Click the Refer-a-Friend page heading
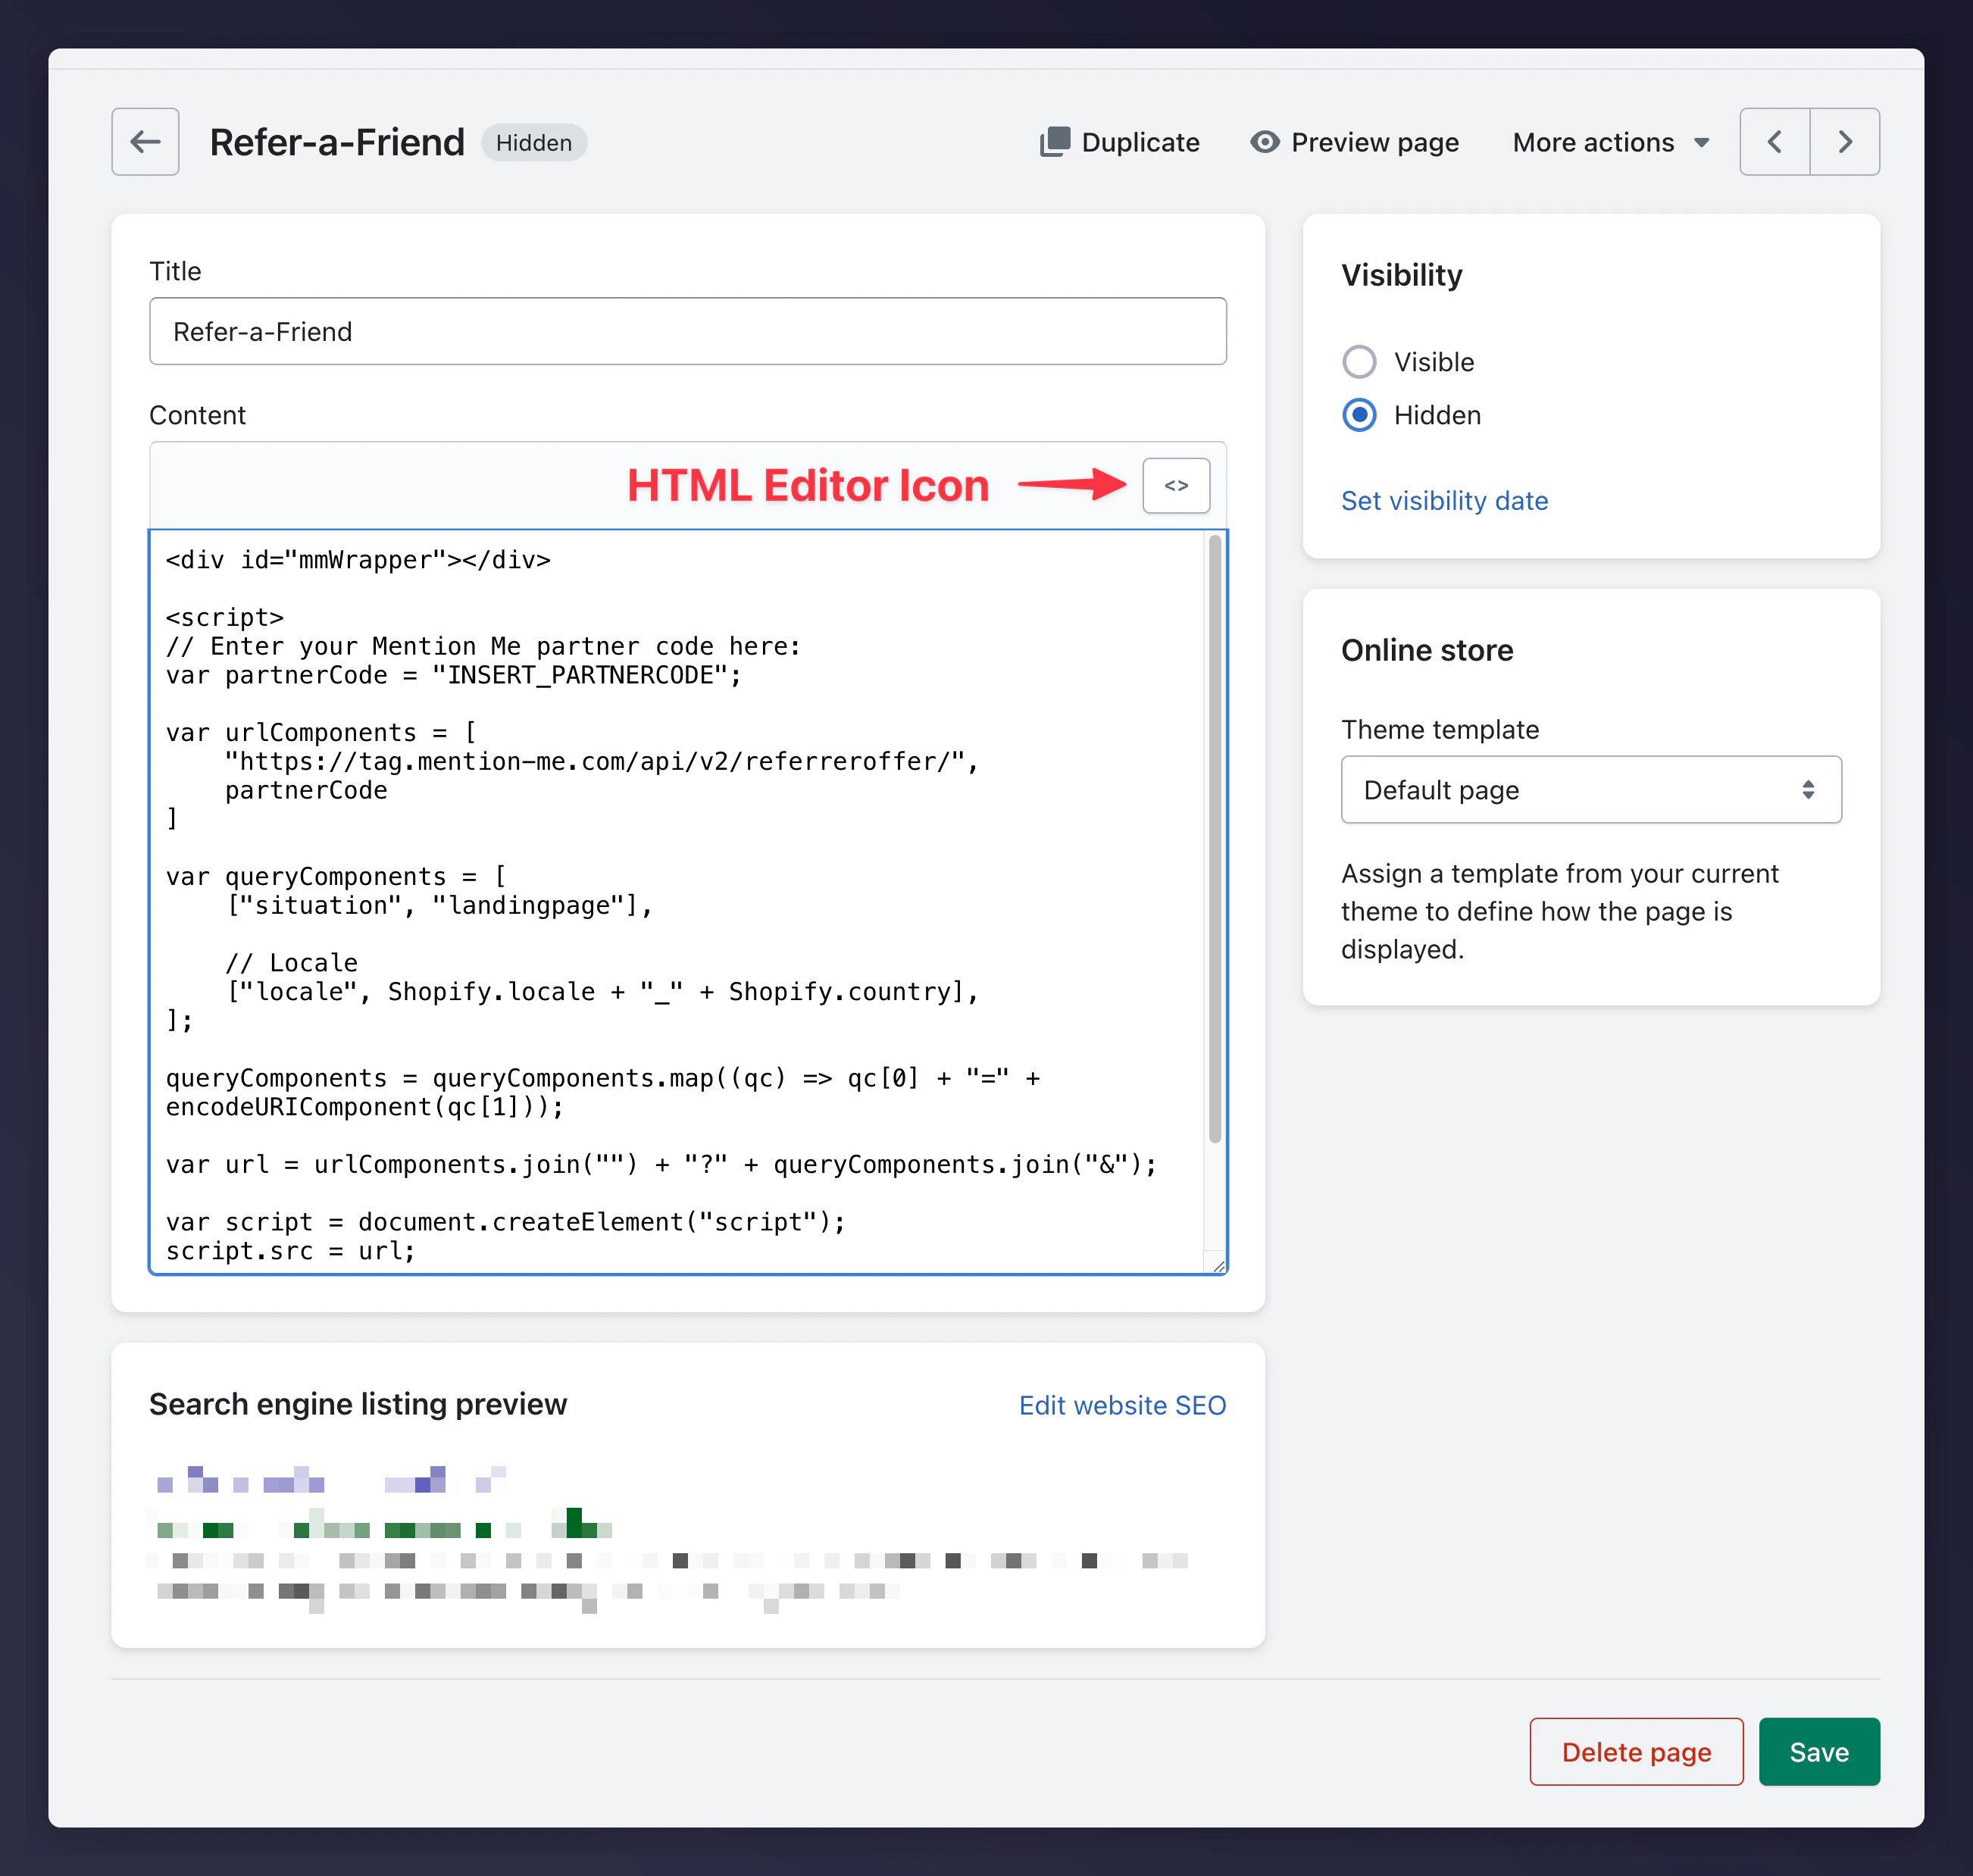Screen dimensions: 1973x1876 pos(337,142)
